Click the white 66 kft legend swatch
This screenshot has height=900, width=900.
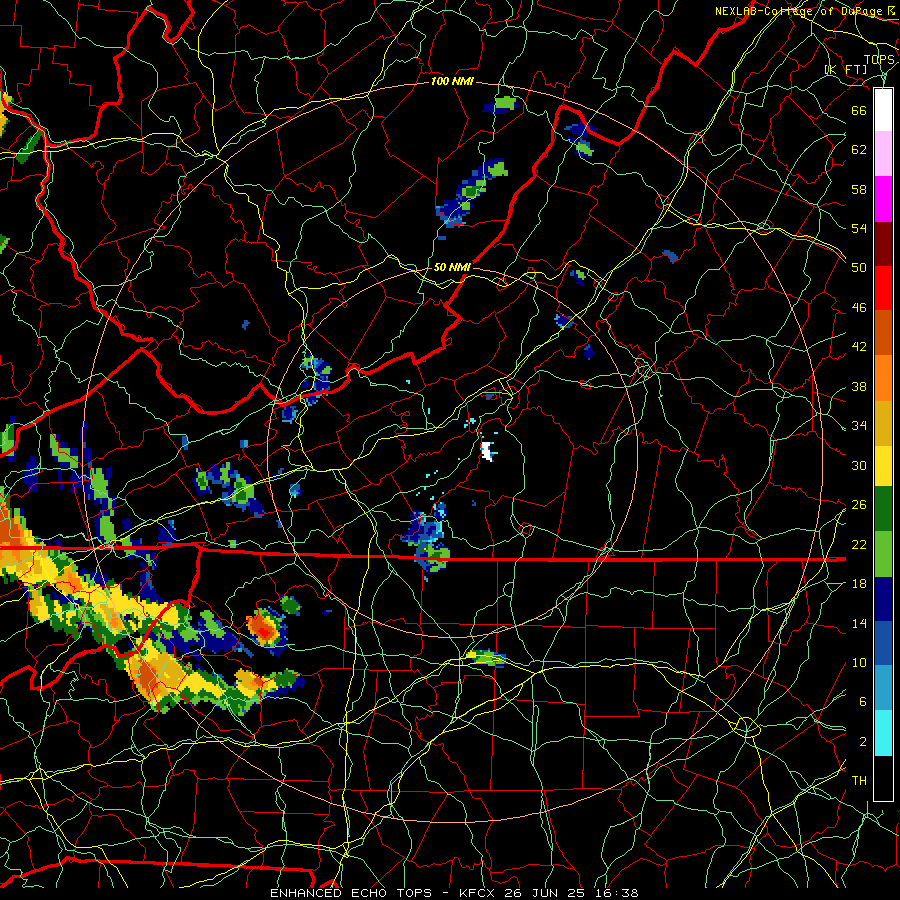click(883, 110)
